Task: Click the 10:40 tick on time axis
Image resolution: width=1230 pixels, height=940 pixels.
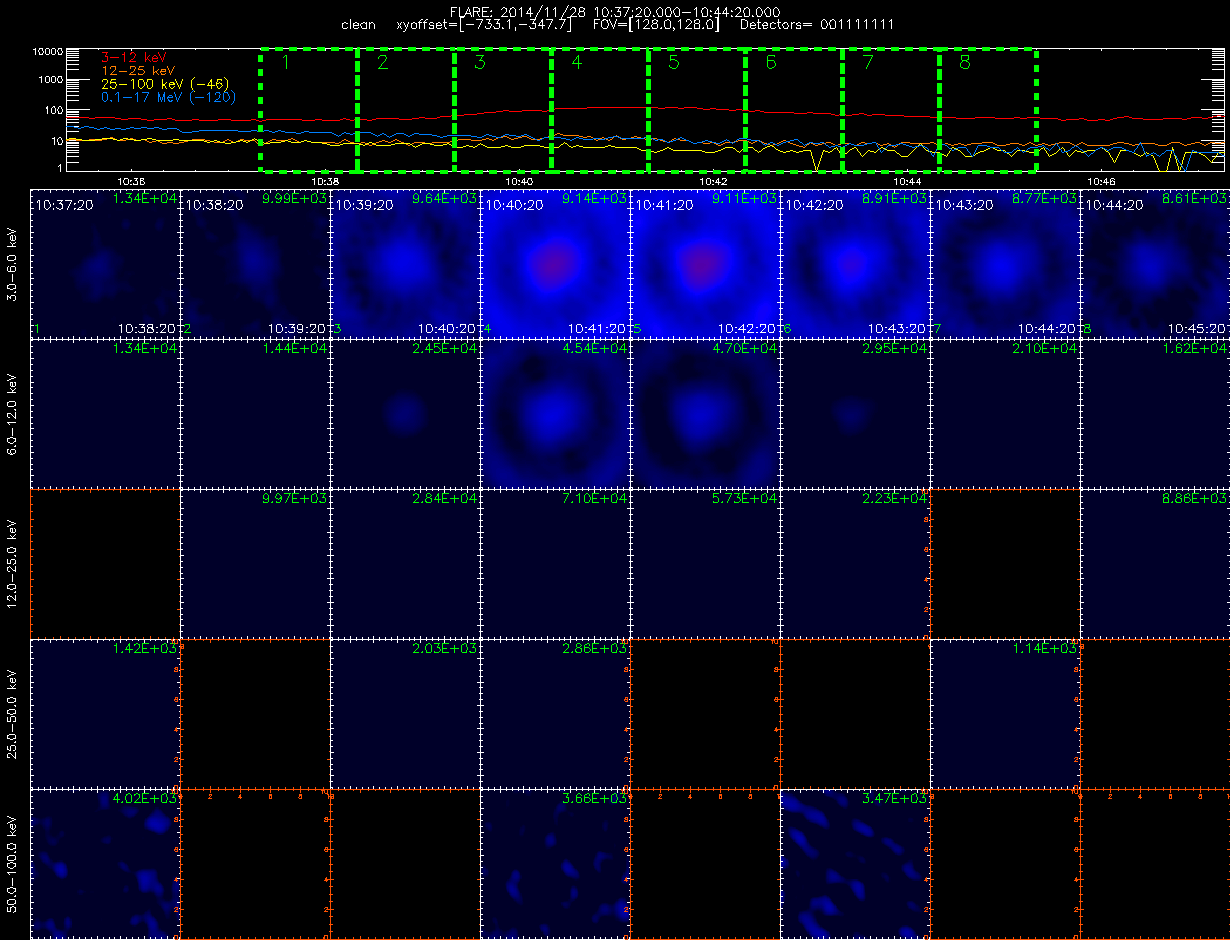Action: (x=519, y=181)
